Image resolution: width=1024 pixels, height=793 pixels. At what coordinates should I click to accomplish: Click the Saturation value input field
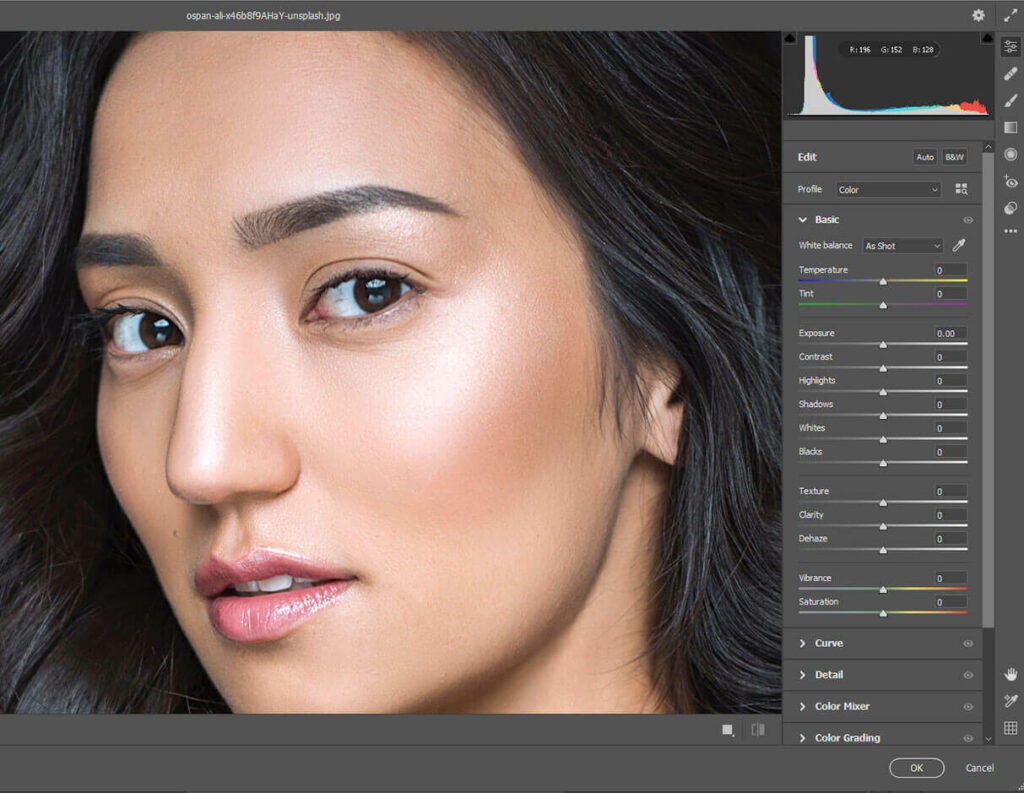pos(951,602)
